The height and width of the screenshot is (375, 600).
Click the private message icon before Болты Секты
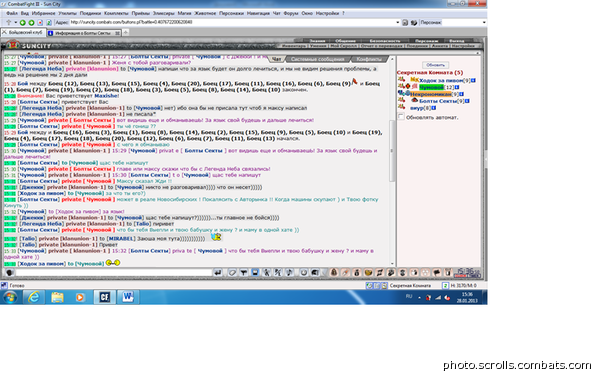[x=401, y=100]
